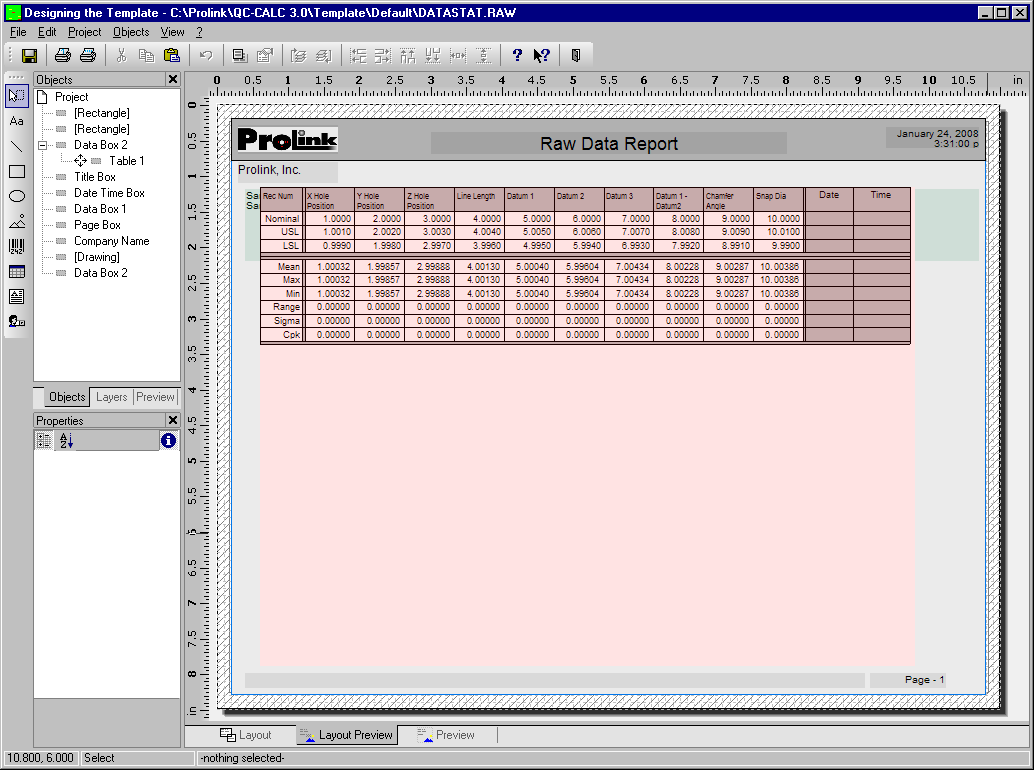Image resolution: width=1034 pixels, height=770 pixels.
Task: Collapse the Data Box 2 tree node
Action: pos(43,145)
